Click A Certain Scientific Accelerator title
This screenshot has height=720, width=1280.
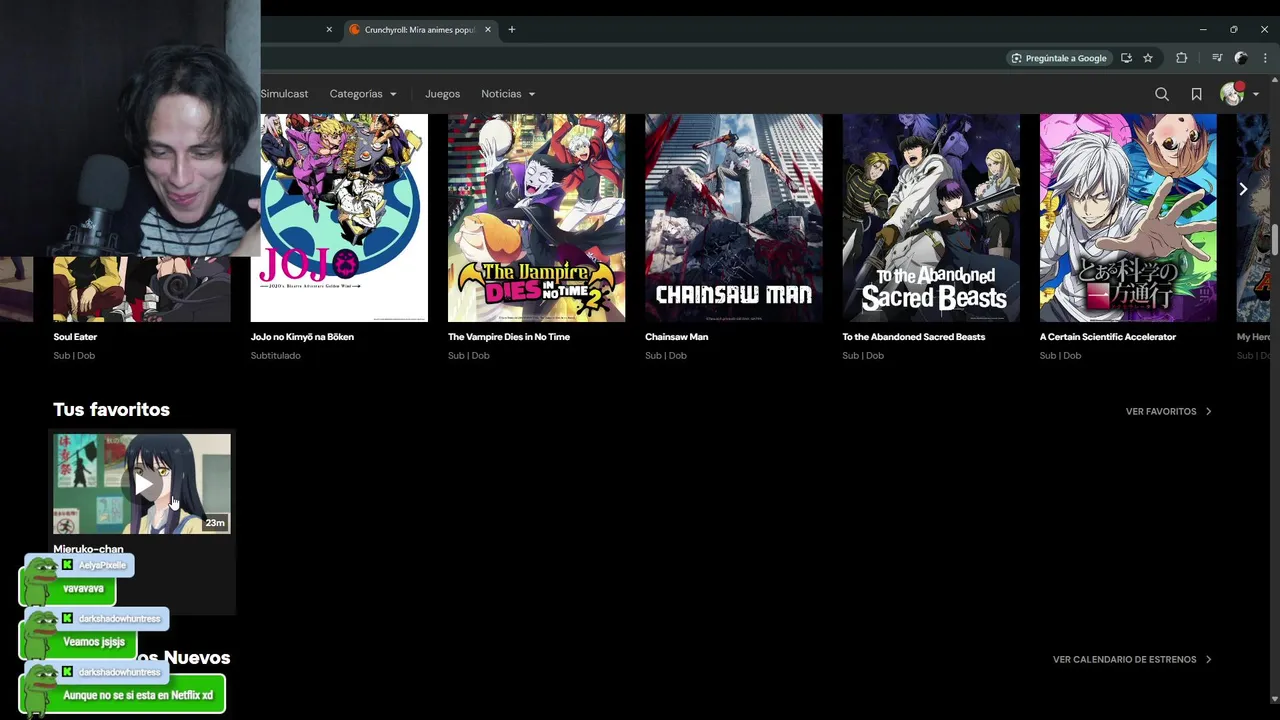click(x=1108, y=337)
